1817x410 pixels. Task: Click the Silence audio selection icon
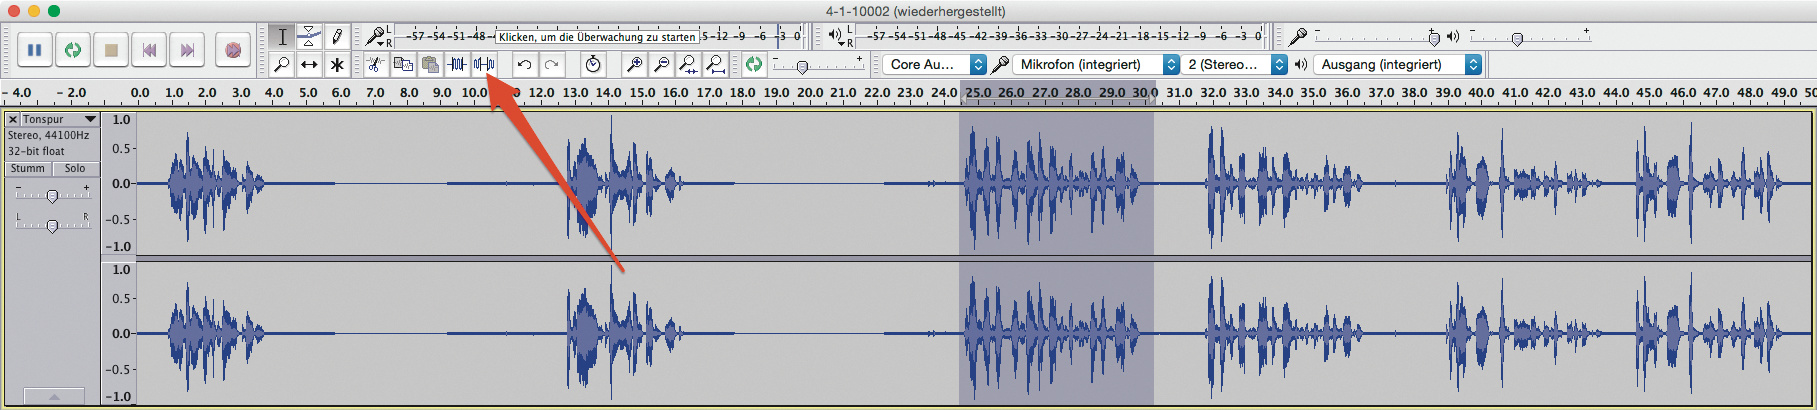[x=484, y=65]
